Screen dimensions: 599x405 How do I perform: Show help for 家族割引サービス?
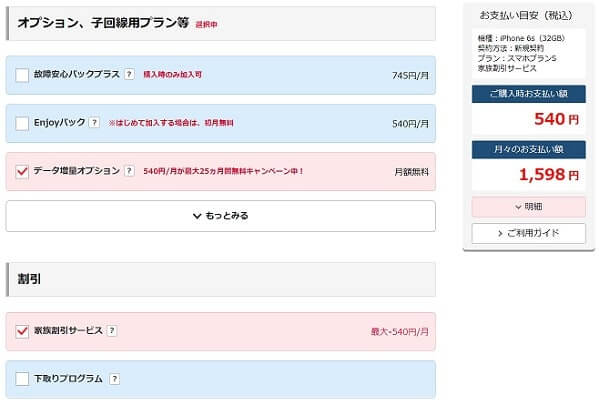click(112, 330)
